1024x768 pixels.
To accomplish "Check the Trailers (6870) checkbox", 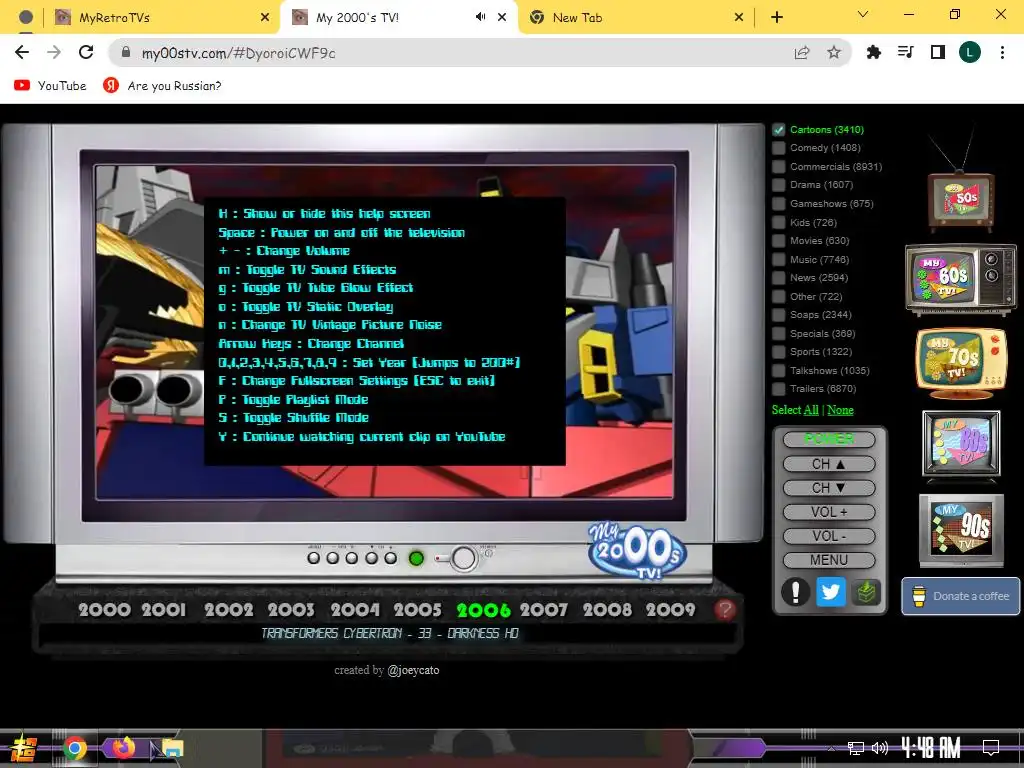I will click(x=778, y=389).
